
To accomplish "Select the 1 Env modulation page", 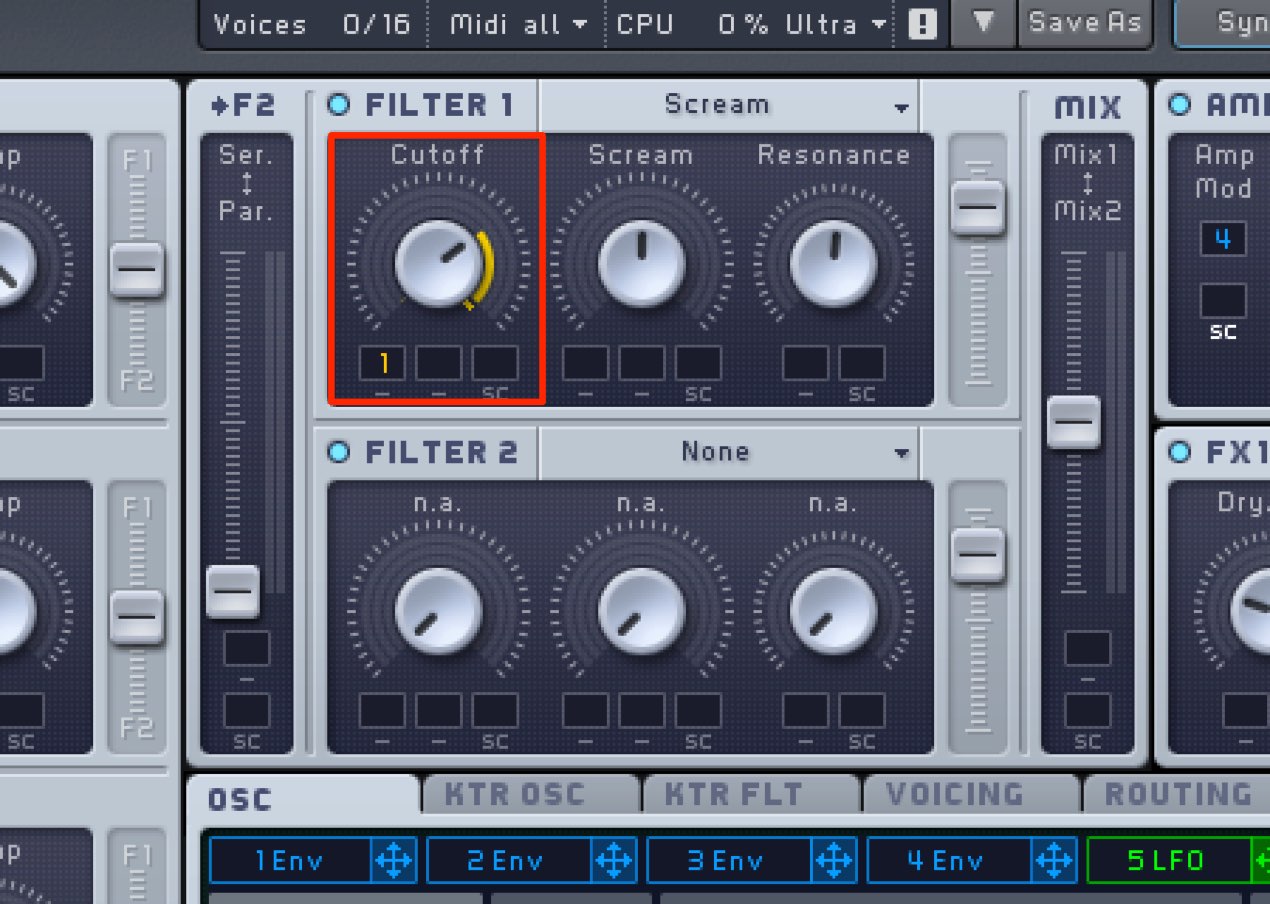I will click(290, 860).
